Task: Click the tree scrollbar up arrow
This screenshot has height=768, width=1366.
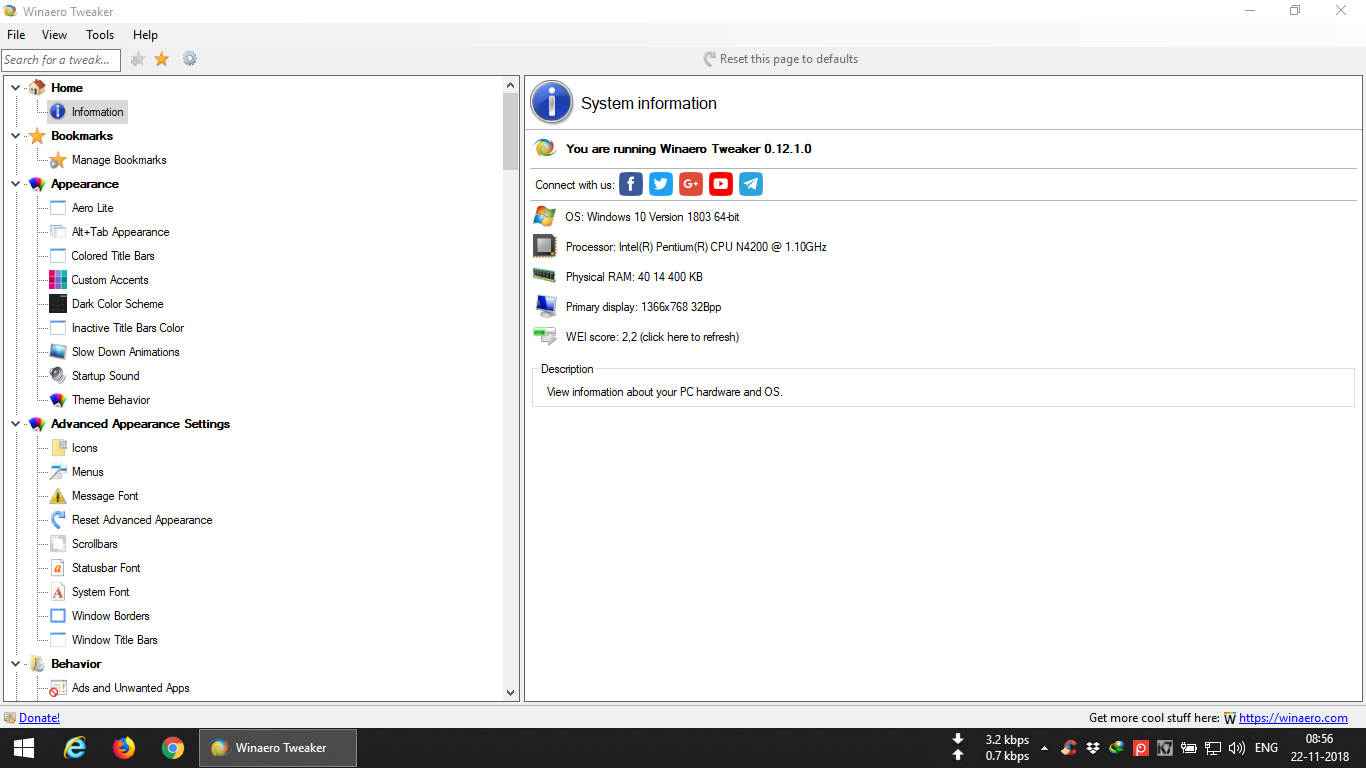Action: [511, 87]
